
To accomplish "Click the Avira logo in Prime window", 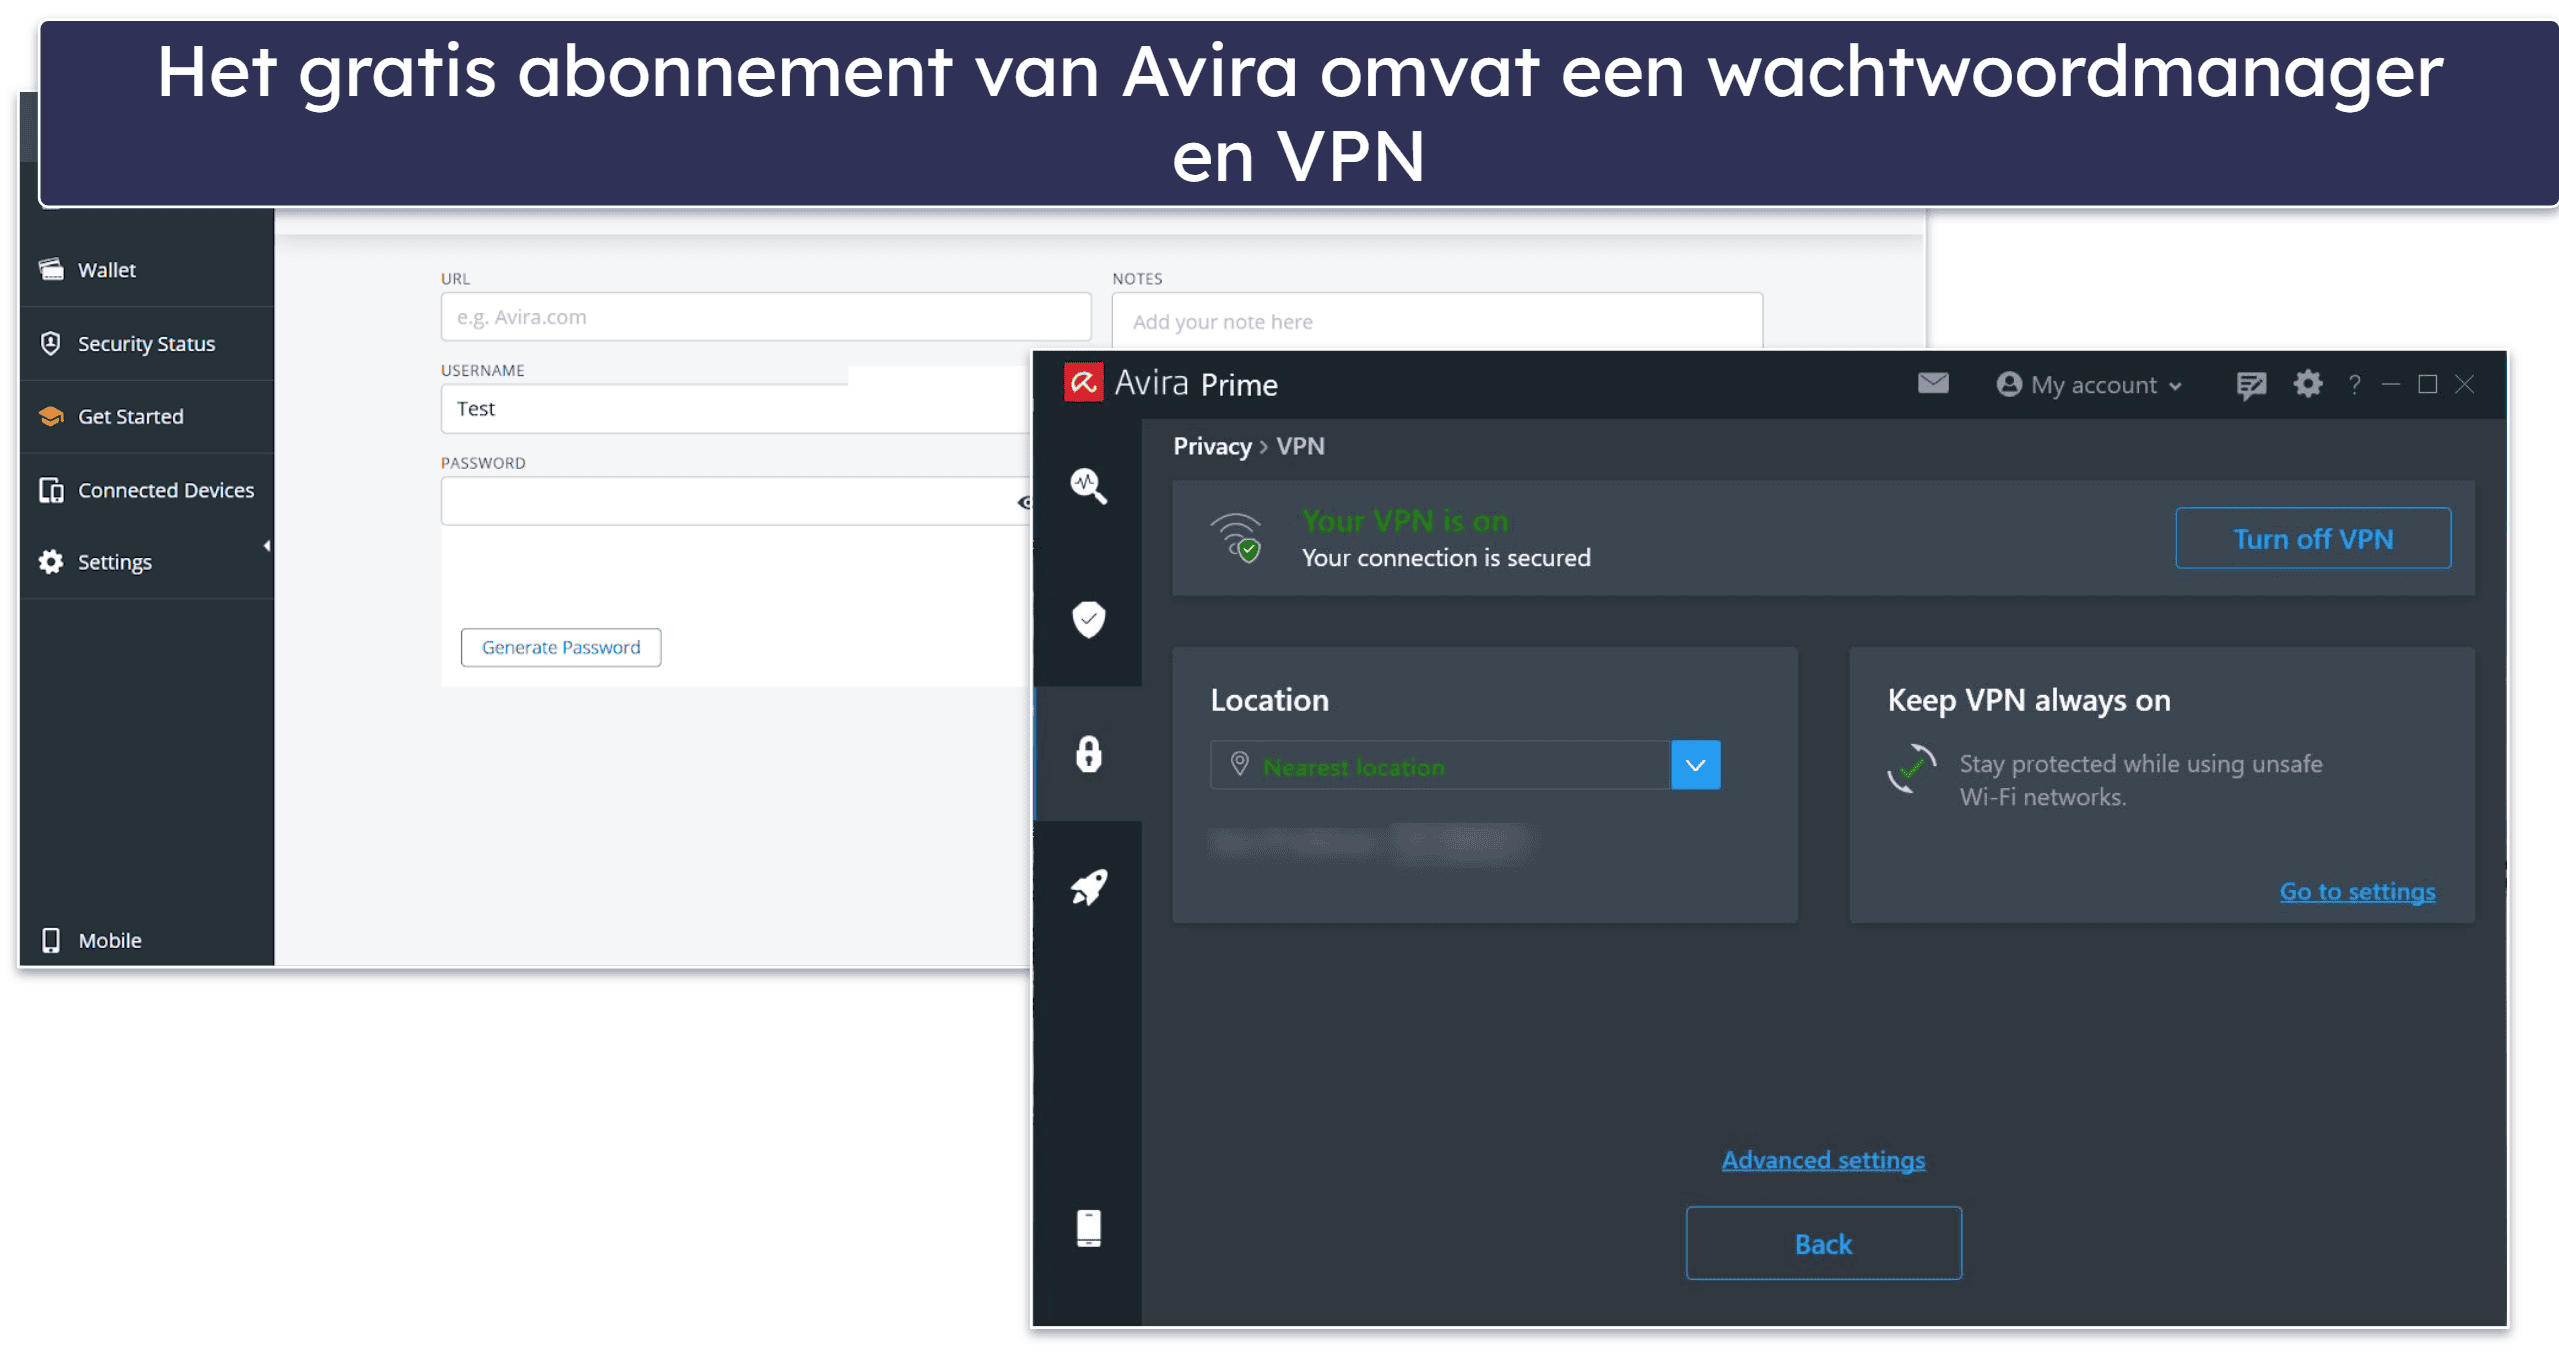I will [1083, 382].
